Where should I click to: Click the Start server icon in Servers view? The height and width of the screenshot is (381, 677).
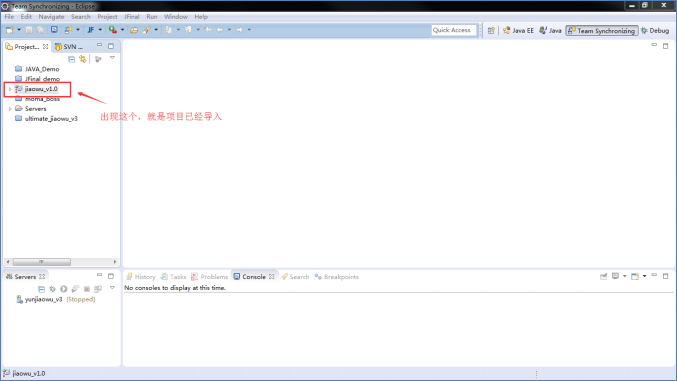click(x=64, y=289)
